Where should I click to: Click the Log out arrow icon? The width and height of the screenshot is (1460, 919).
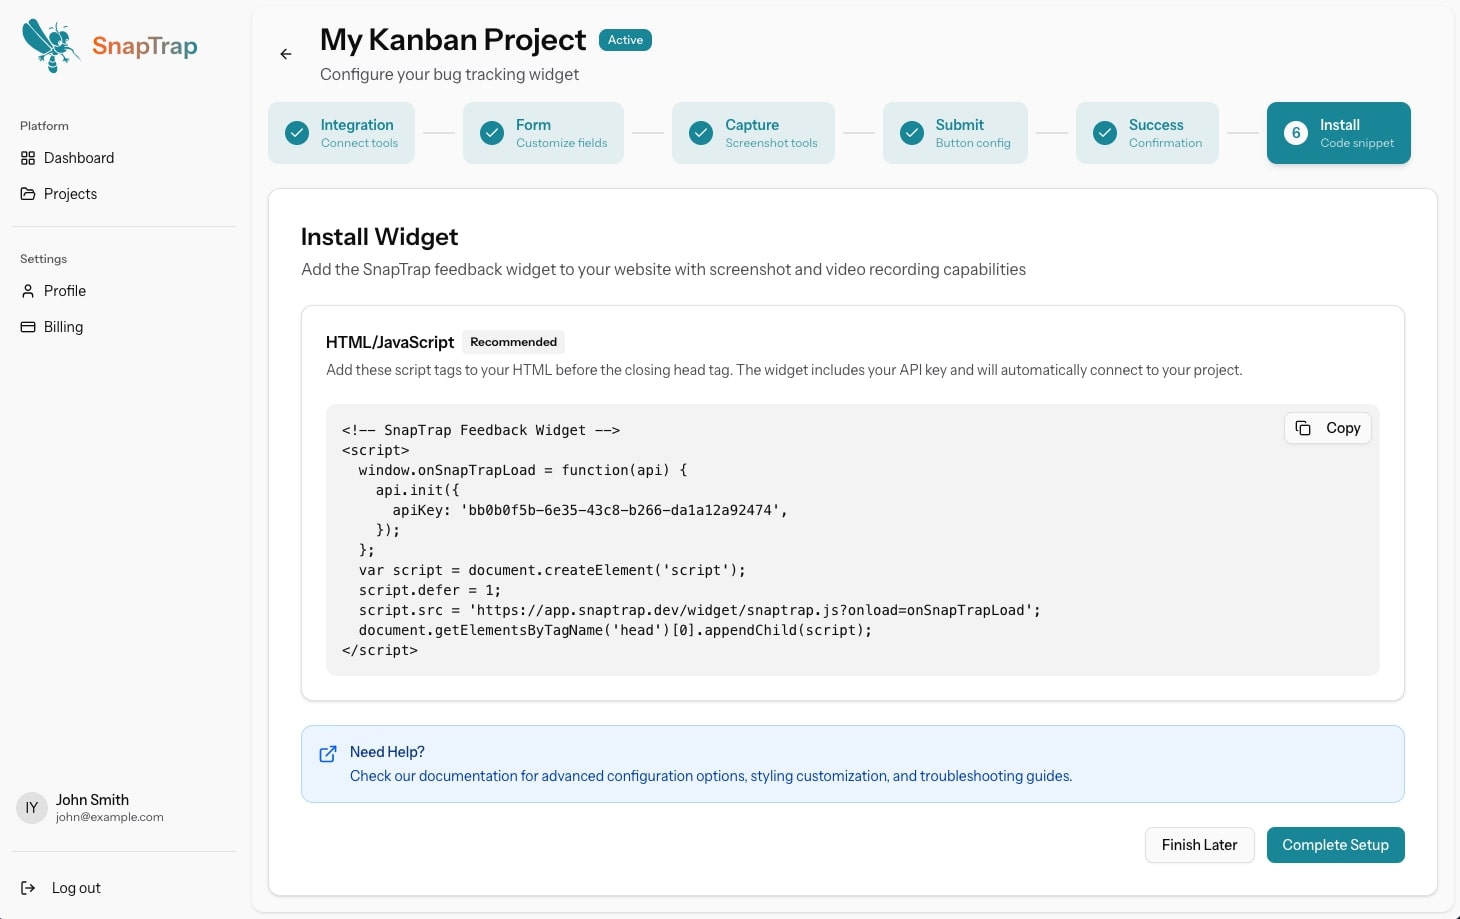coord(28,888)
